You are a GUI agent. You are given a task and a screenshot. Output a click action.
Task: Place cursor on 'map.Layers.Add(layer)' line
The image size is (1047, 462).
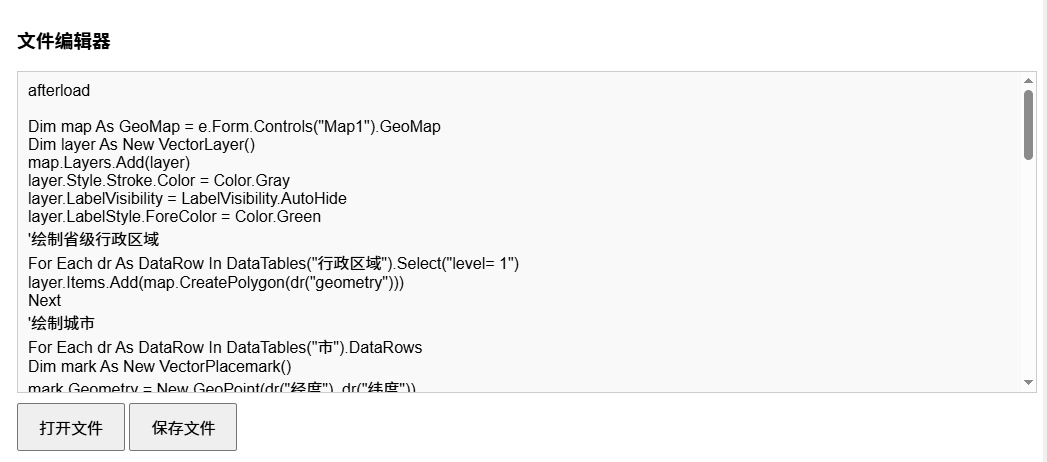(109, 163)
